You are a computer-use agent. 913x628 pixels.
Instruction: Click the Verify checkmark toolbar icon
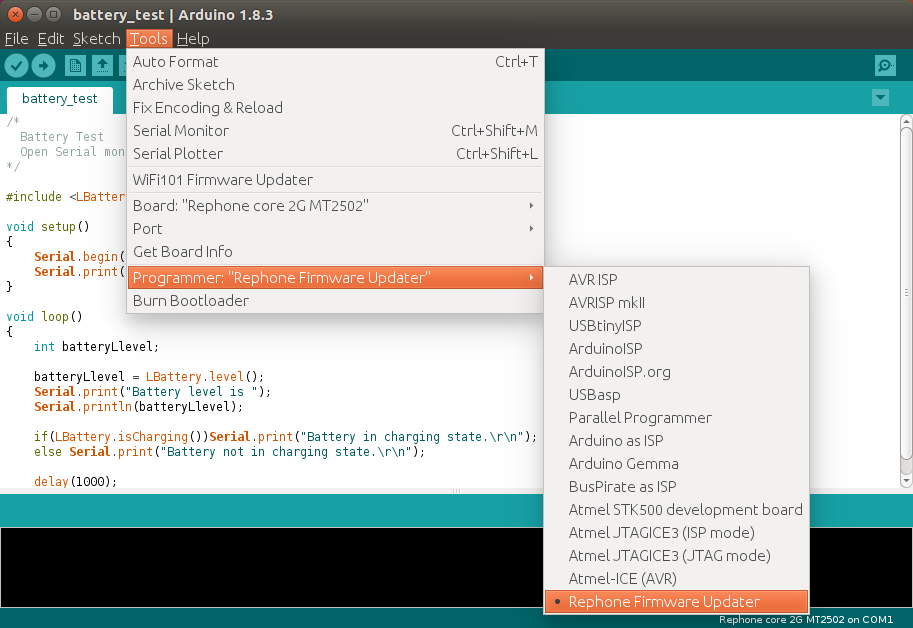coord(16,65)
